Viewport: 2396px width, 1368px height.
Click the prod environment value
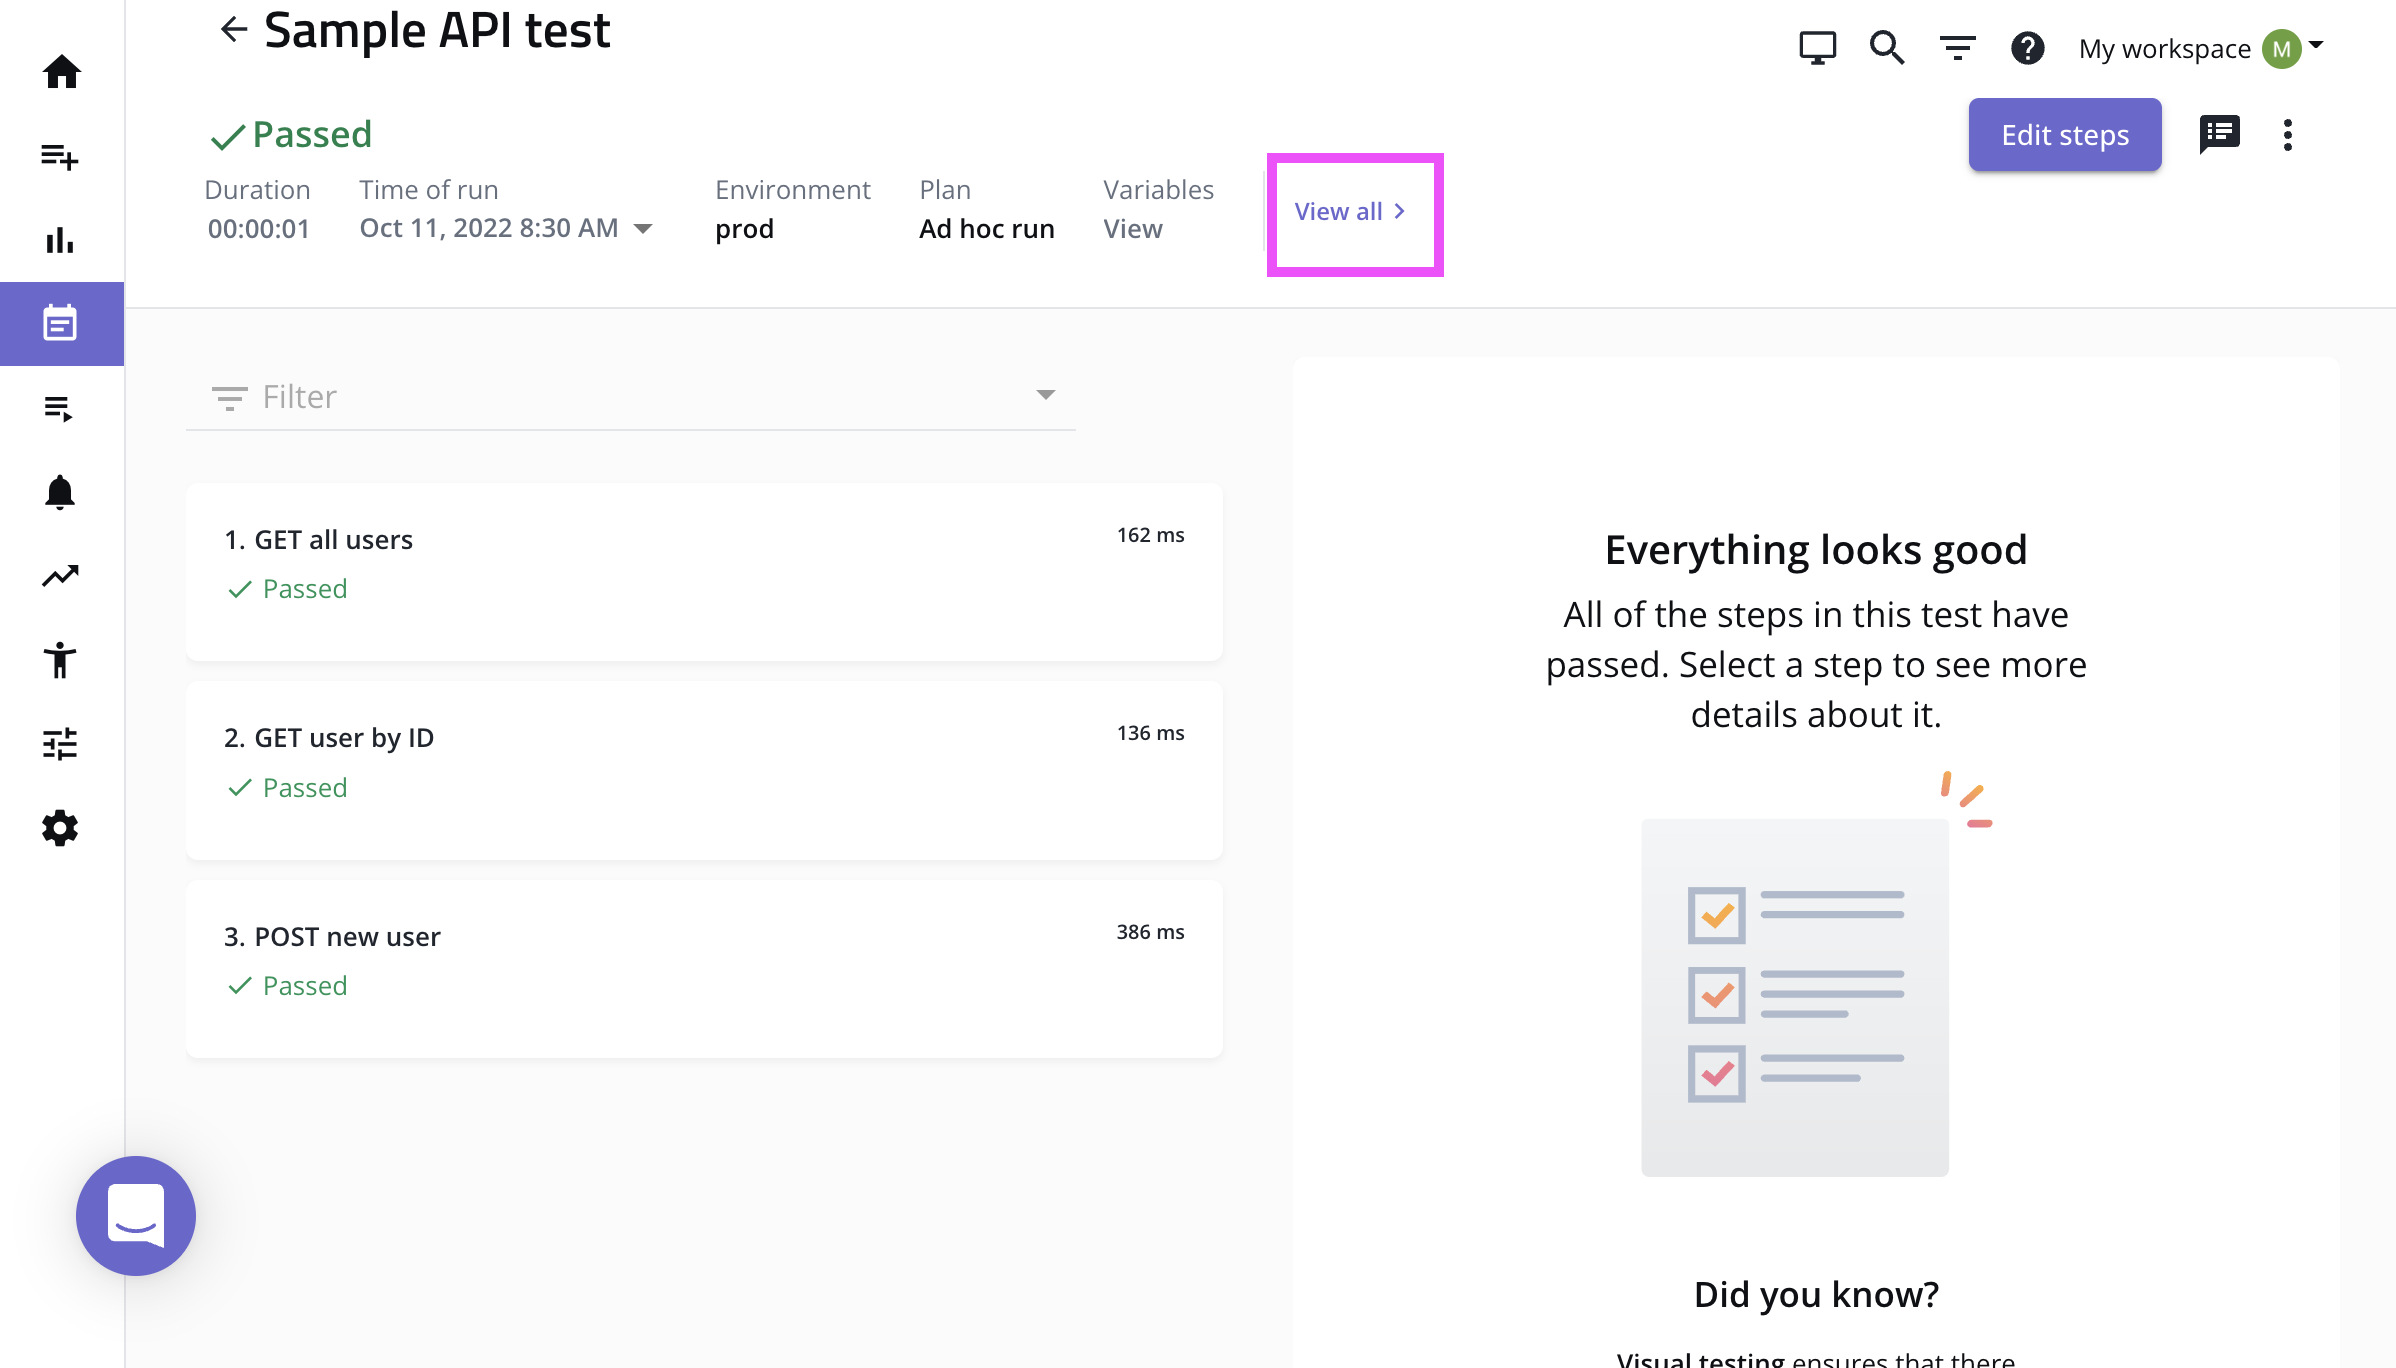[744, 229]
